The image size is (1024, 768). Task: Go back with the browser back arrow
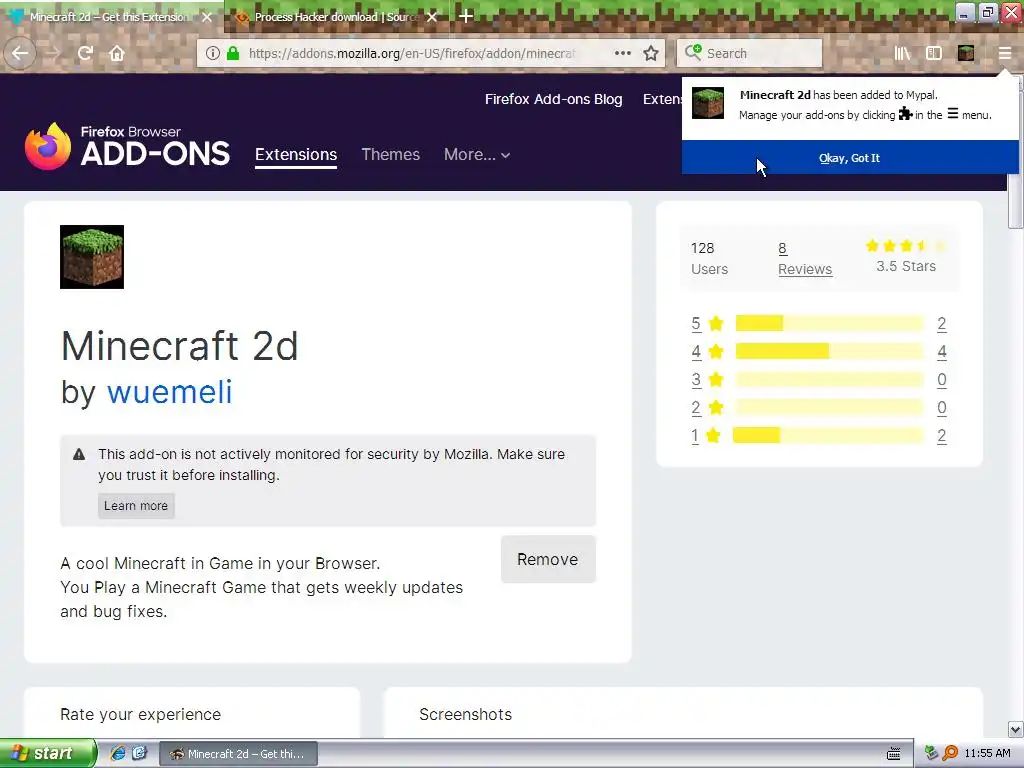tap(20, 53)
